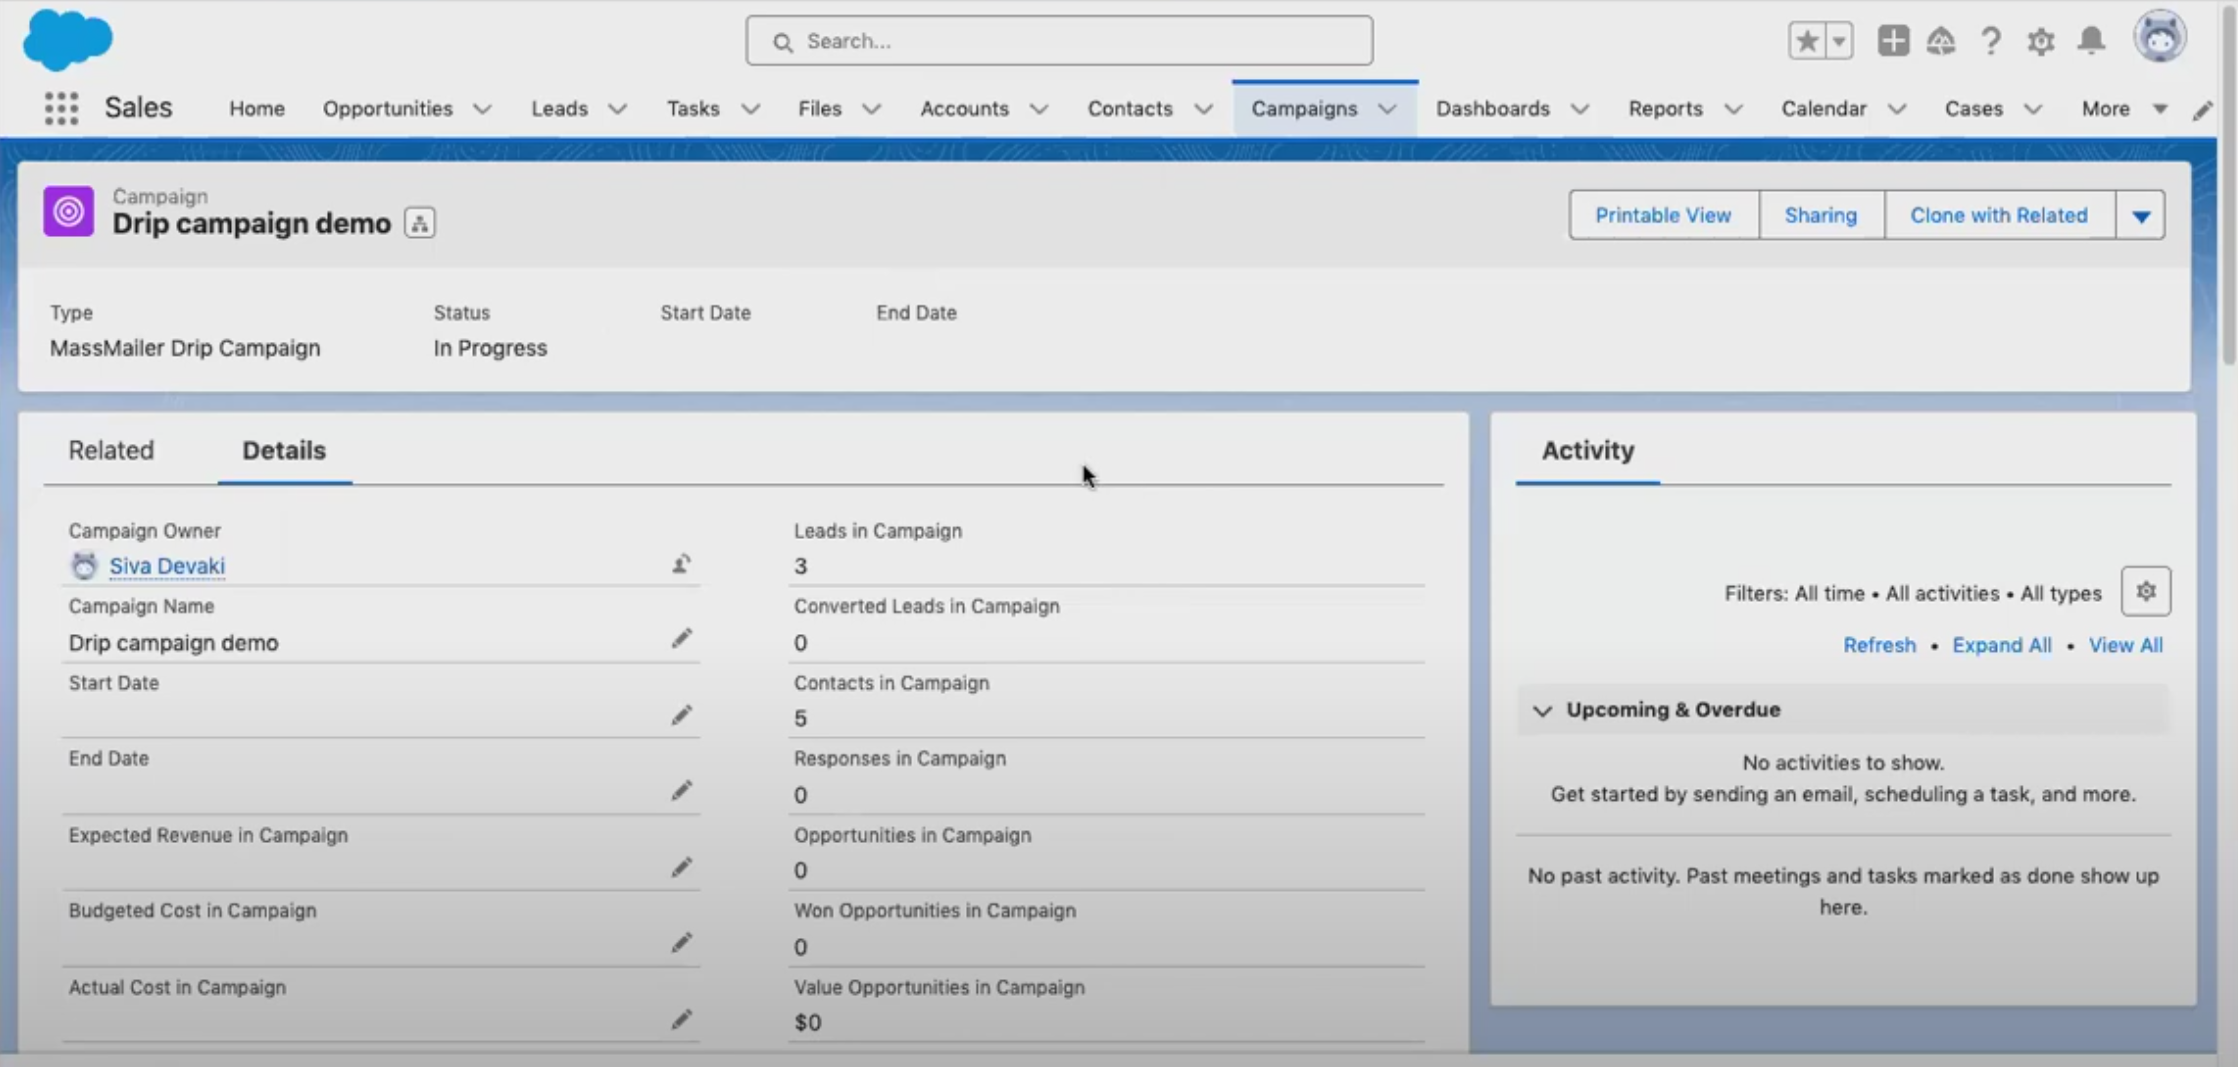The image size is (2238, 1067).
Task: Click the 'MassMailer Drip Campaign' type value
Action: (185, 348)
